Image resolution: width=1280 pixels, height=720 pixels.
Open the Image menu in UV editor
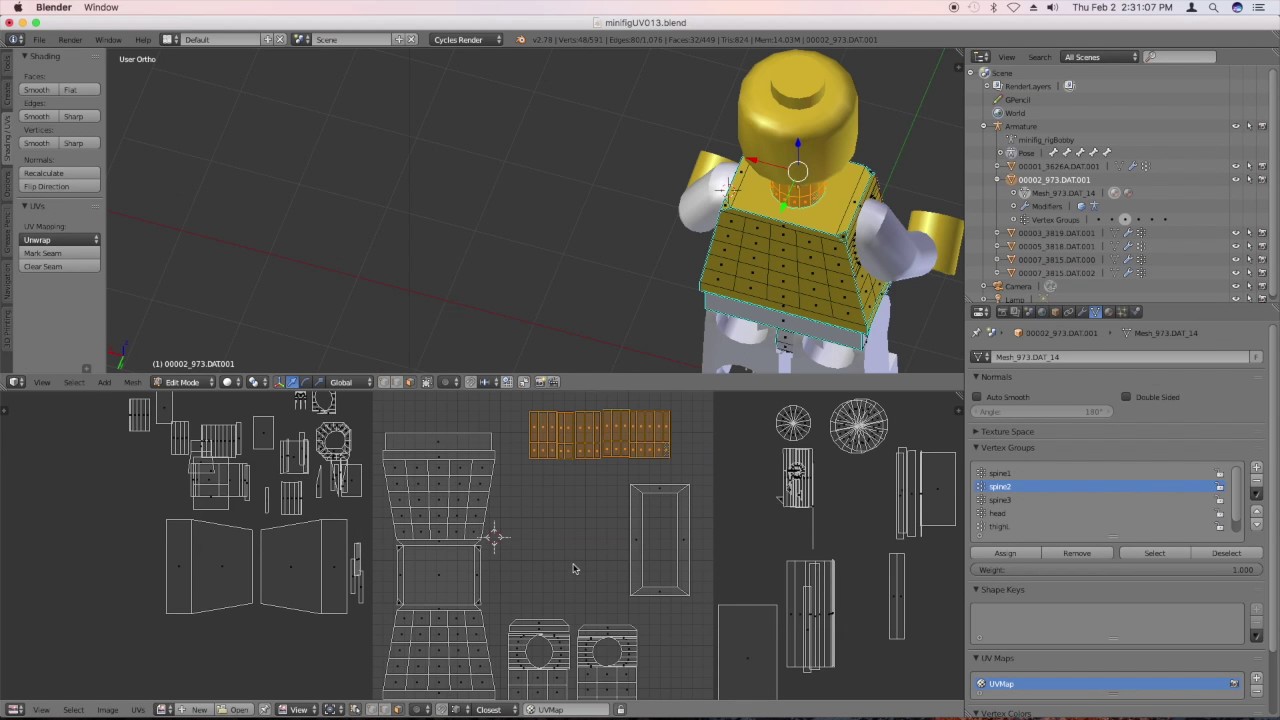pos(107,710)
